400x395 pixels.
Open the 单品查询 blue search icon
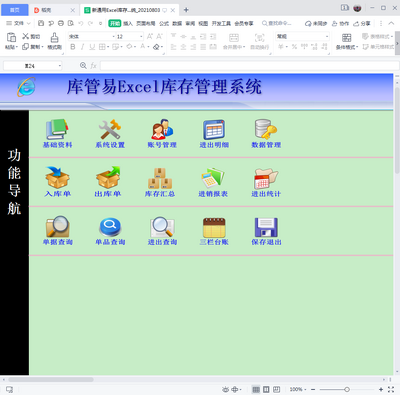click(110, 227)
